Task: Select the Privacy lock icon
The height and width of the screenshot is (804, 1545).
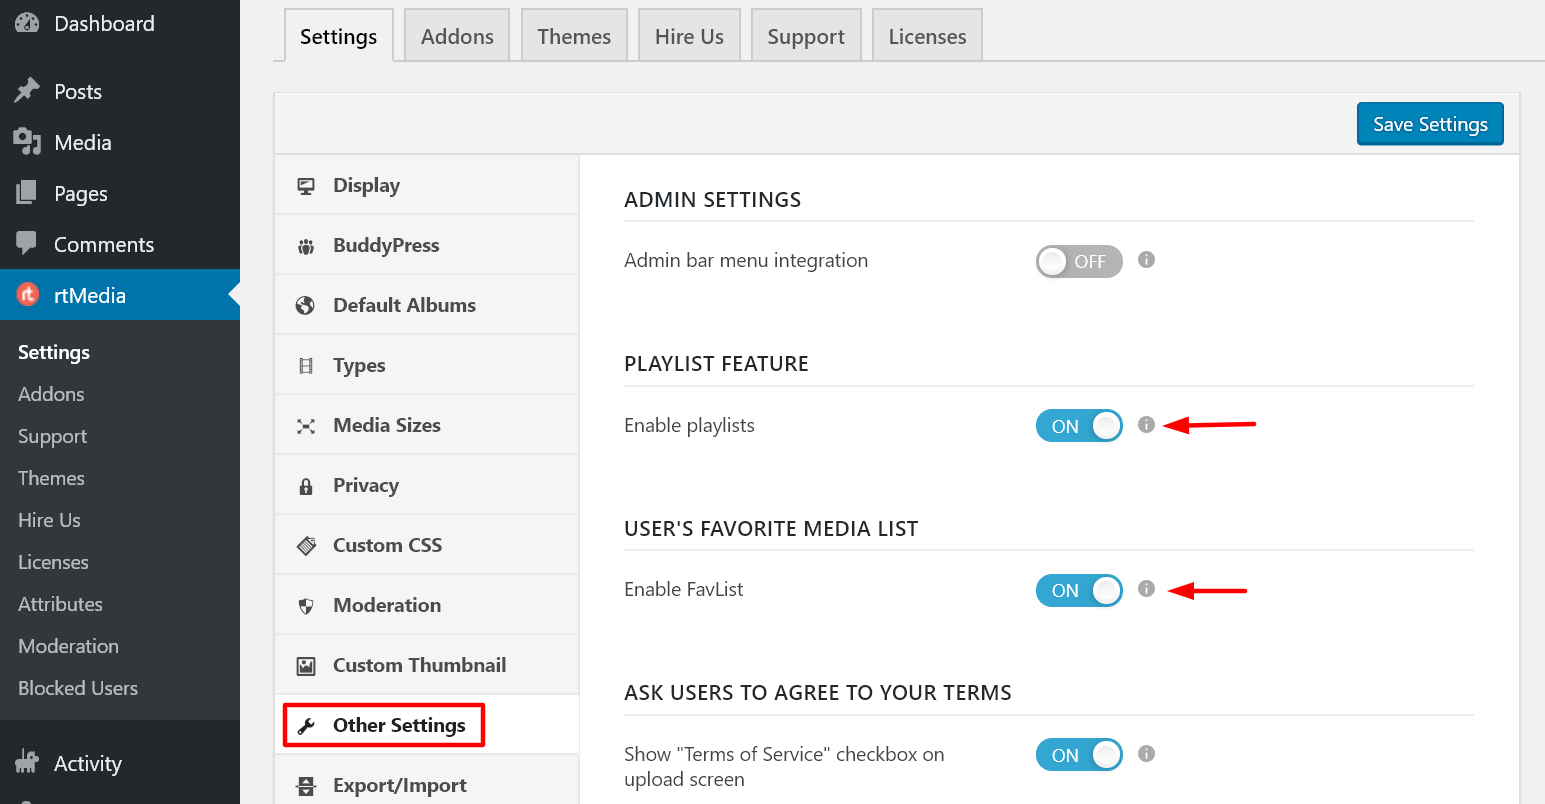Action: 305,485
